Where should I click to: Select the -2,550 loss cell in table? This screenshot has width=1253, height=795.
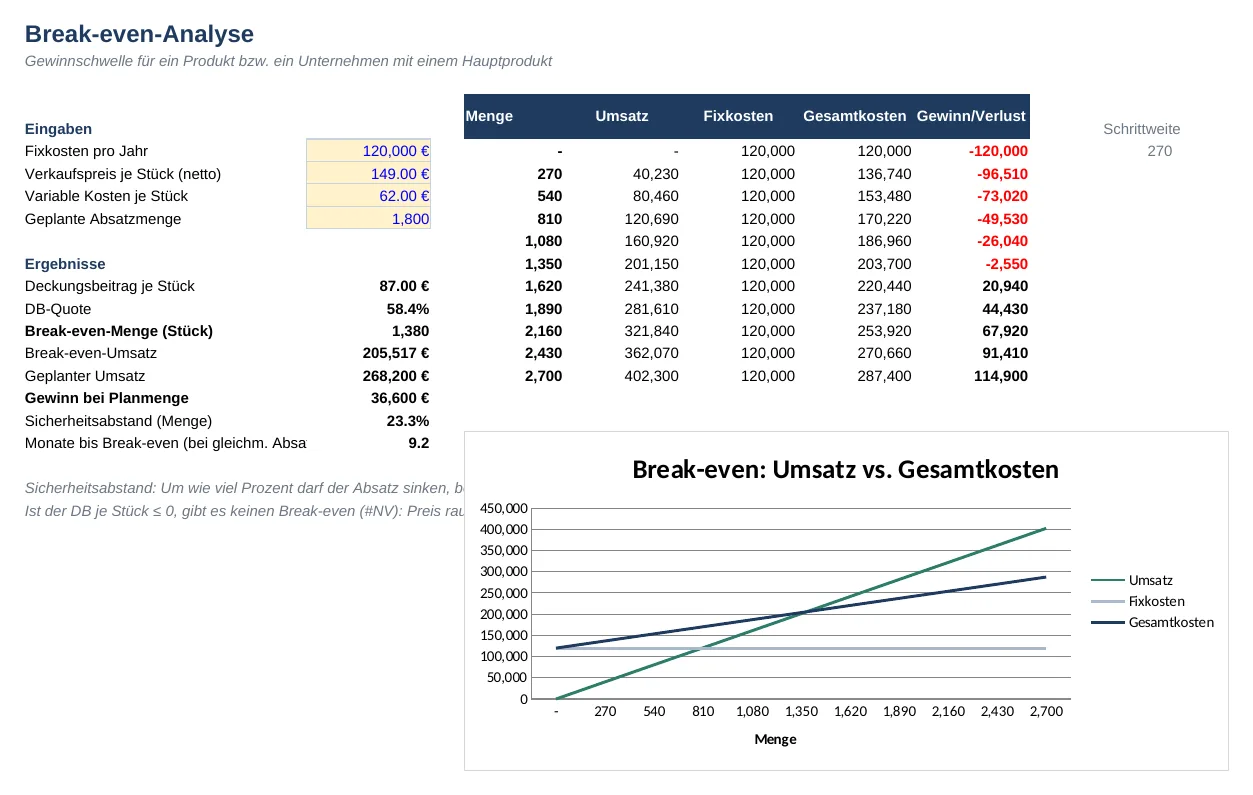coord(1006,264)
